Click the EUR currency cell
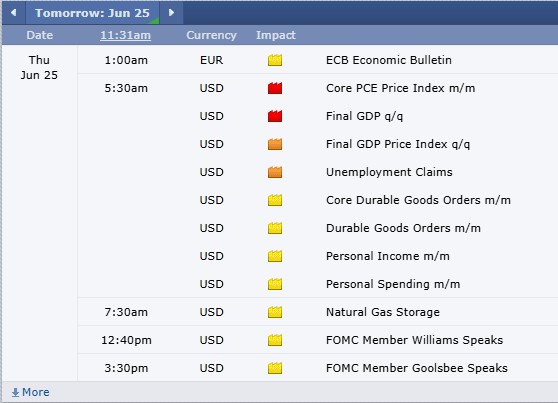Image resolution: width=558 pixels, height=403 pixels. coord(211,60)
